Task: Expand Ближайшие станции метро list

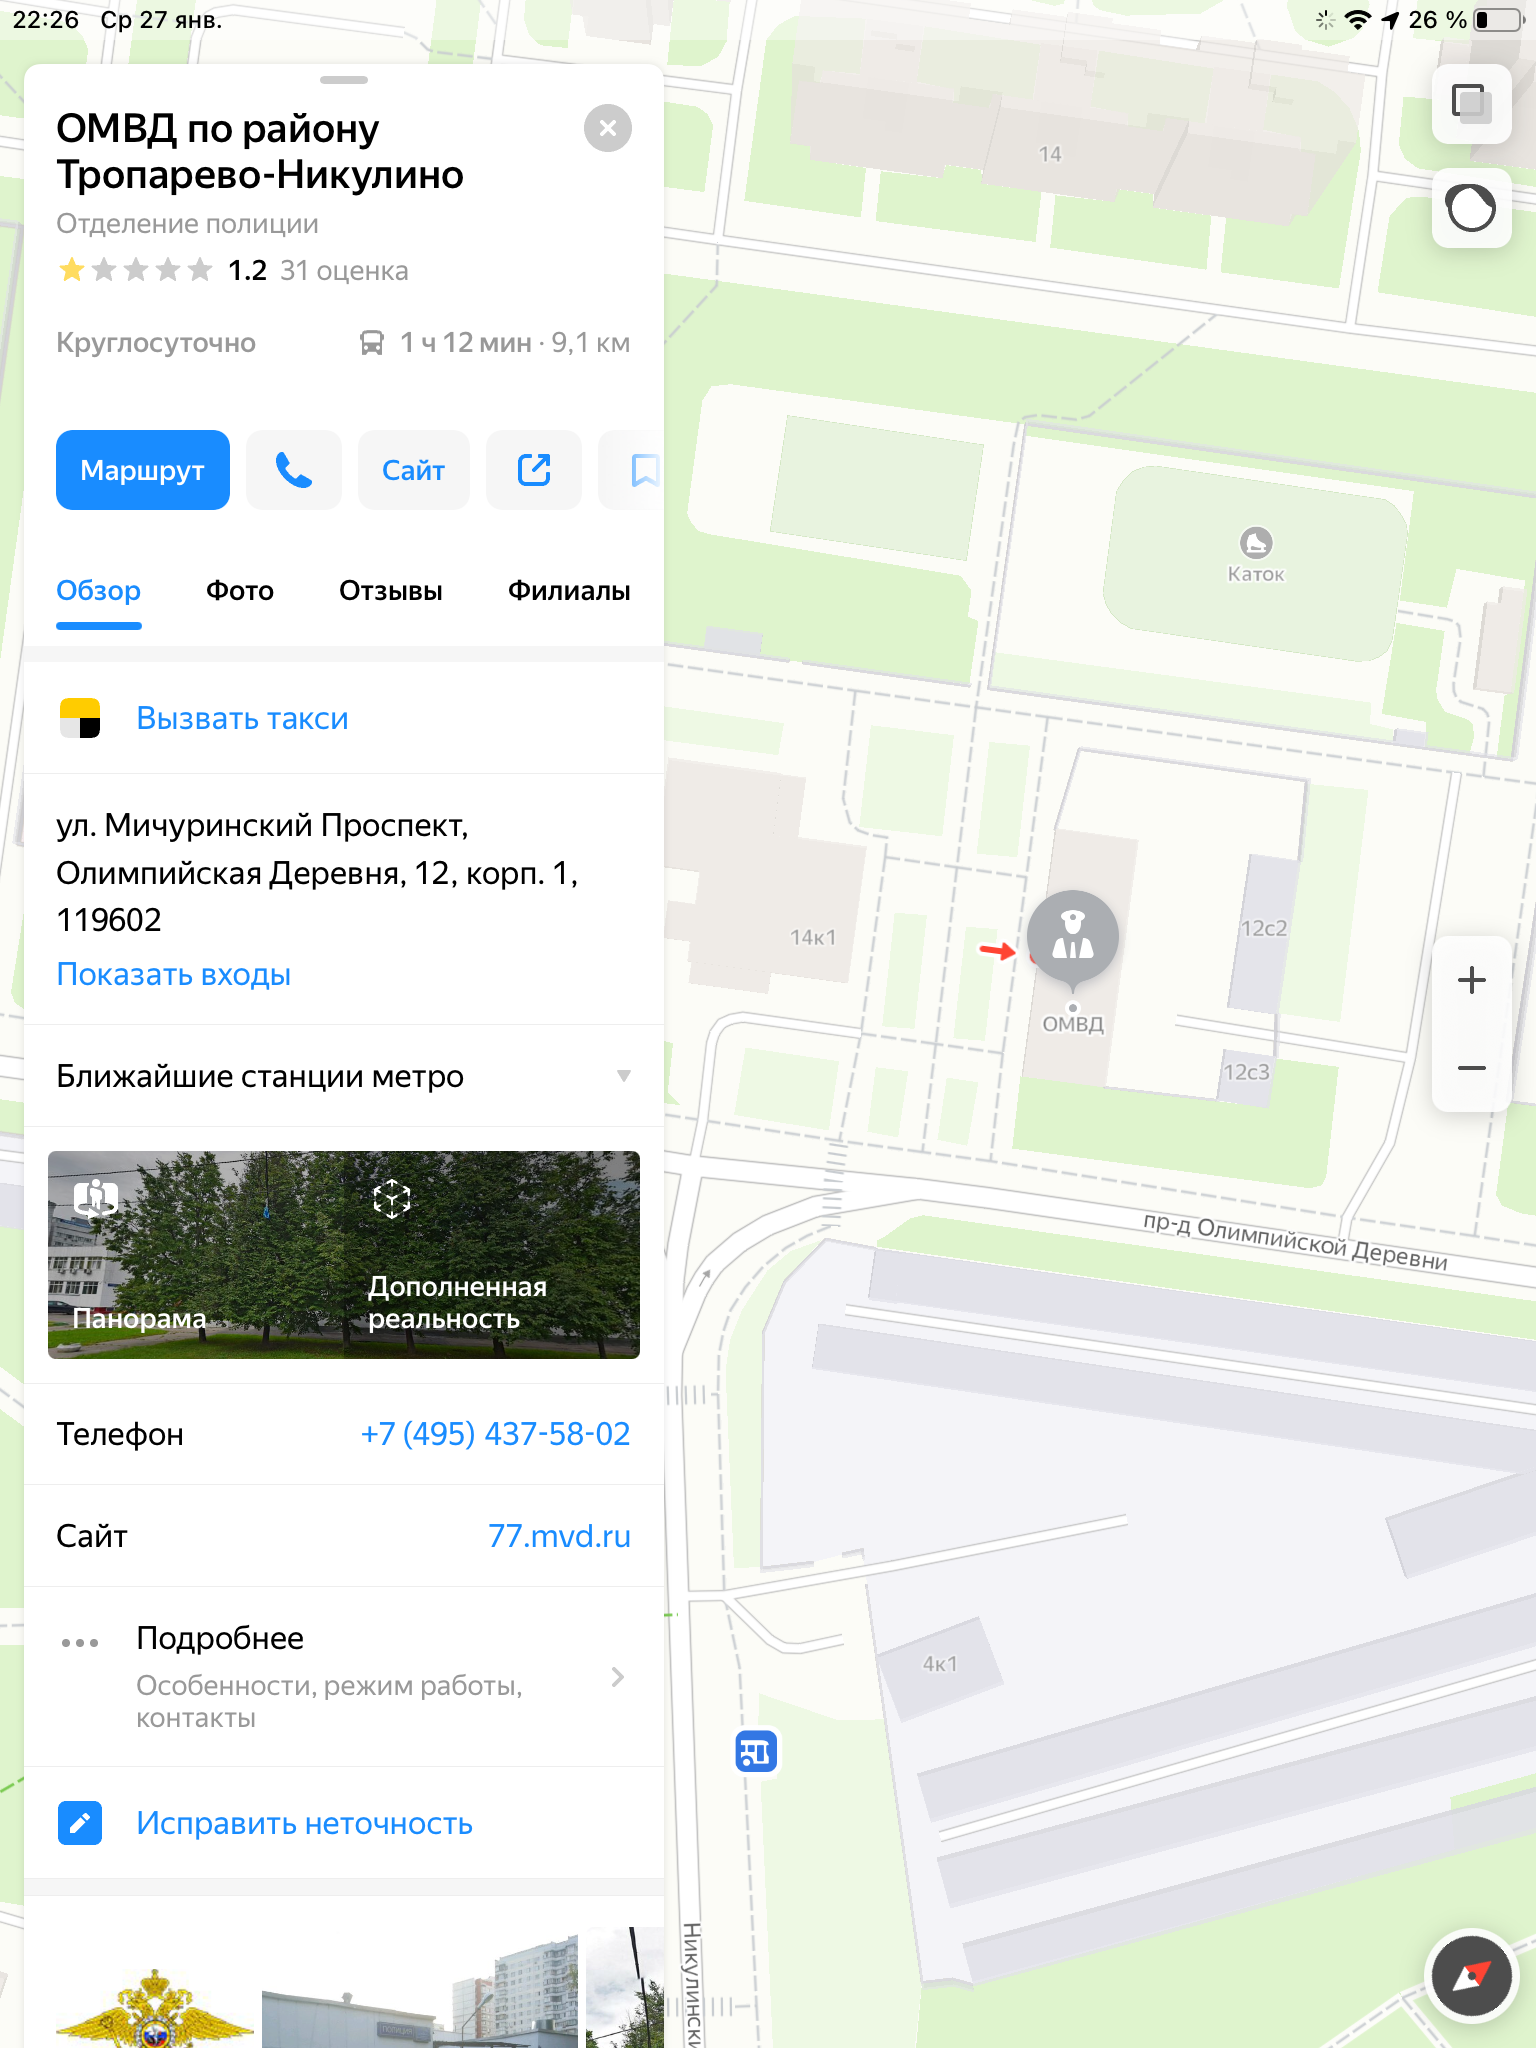Action: click(344, 1076)
